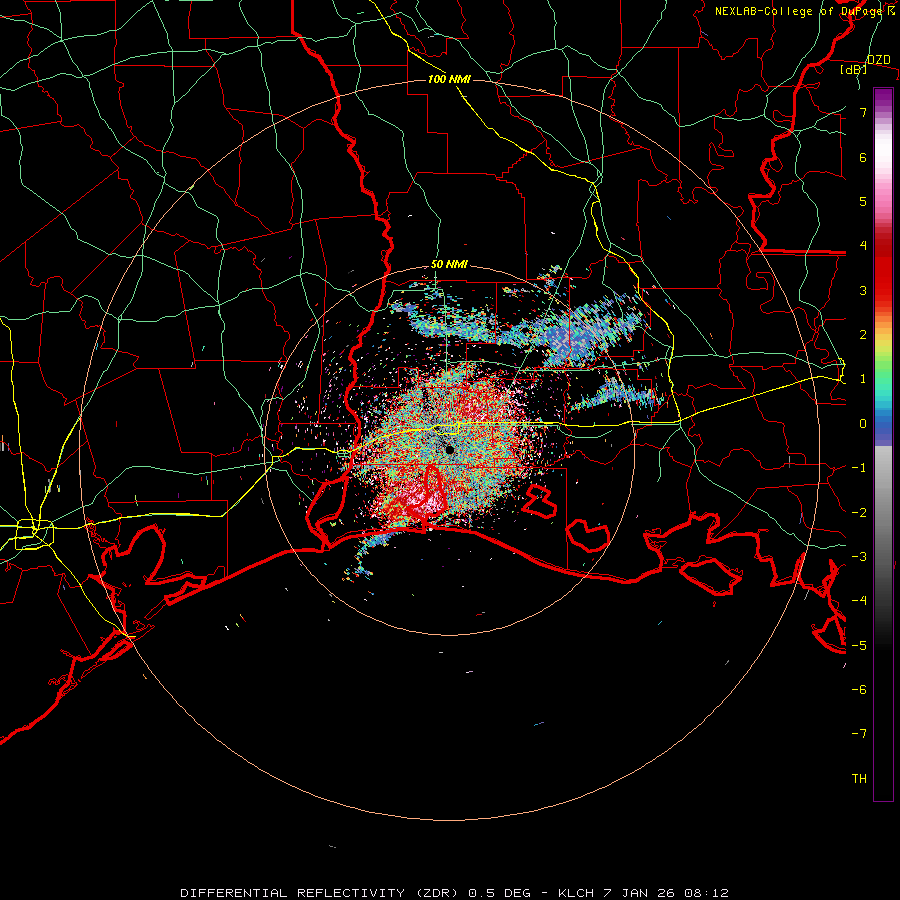
Task: Click the color scale value 4
Action: tap(863, 246)
